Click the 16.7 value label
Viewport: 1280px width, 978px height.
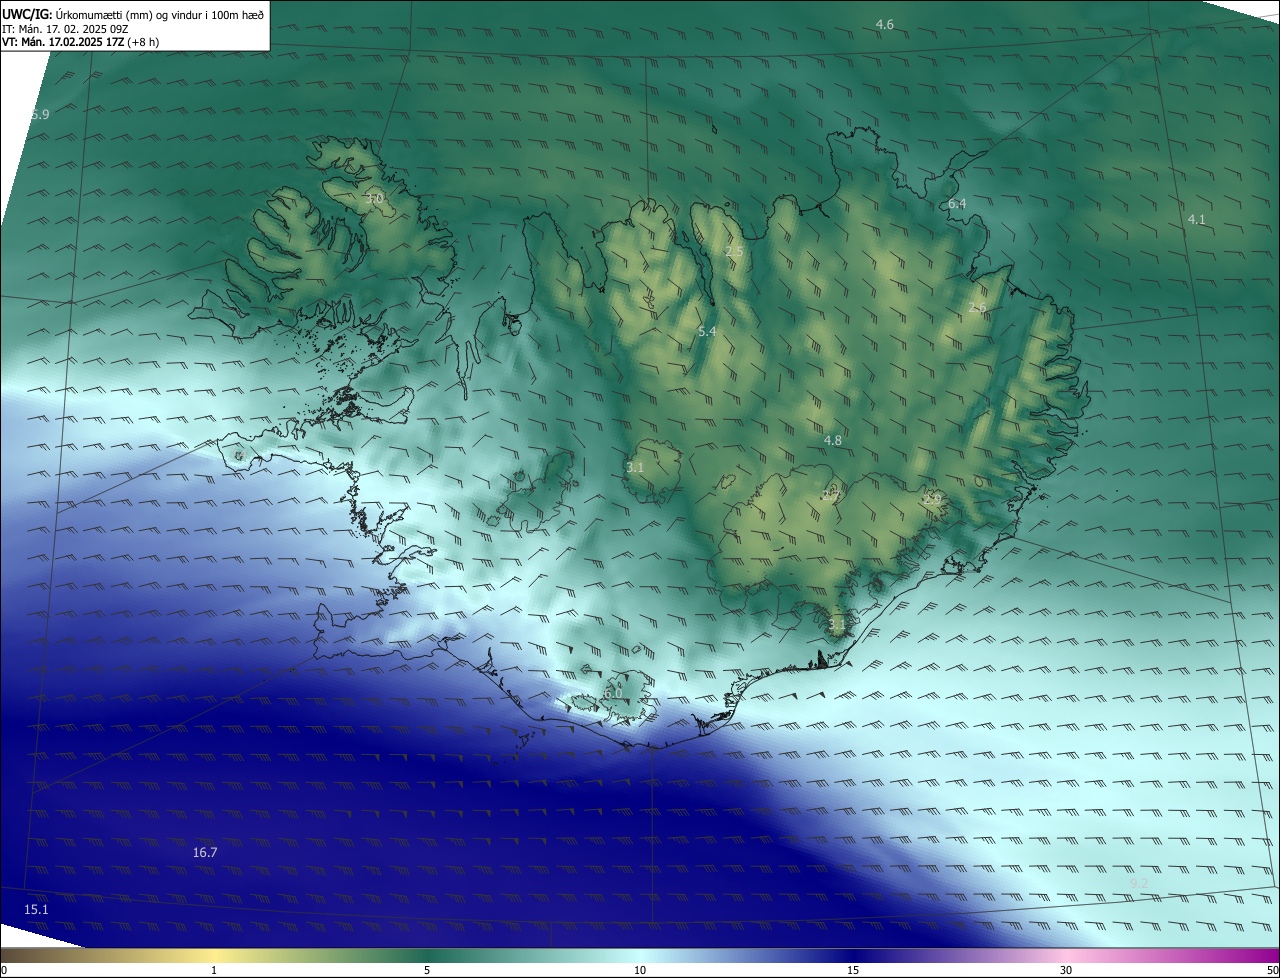(205, 853)
